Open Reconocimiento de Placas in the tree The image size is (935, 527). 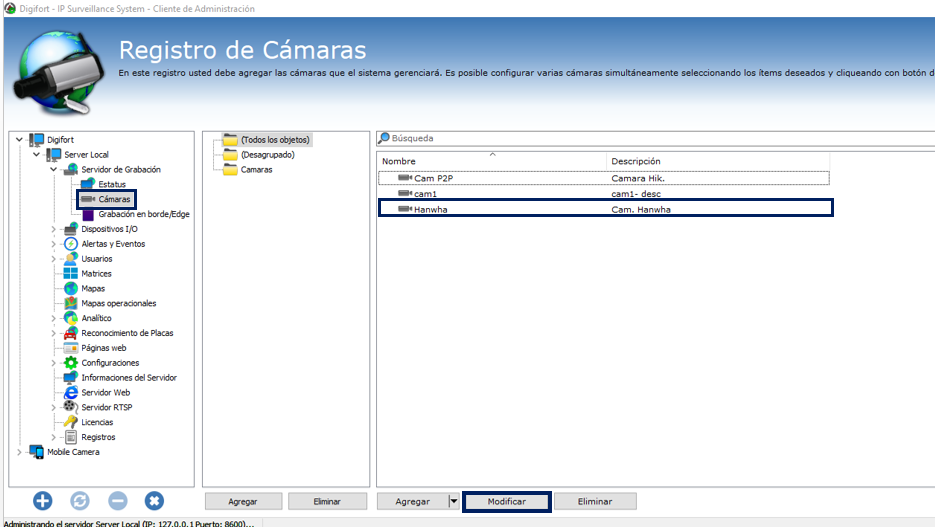(127, 333)
